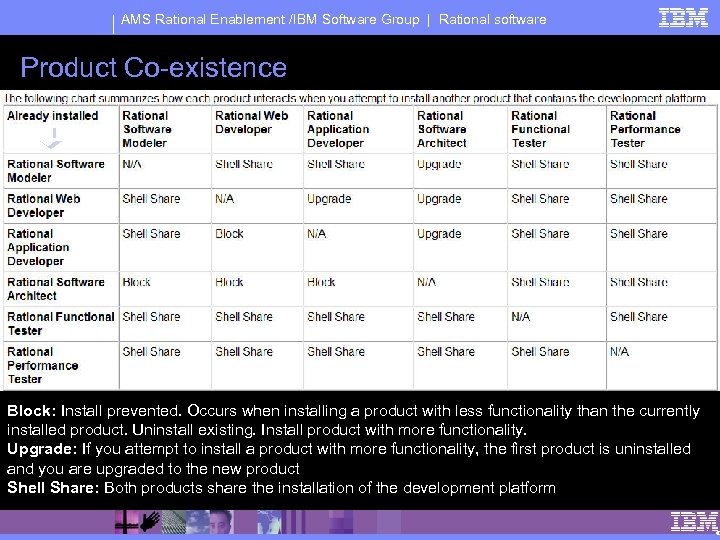
Task: Click the Rational software header text
Action: click(493, 19)
